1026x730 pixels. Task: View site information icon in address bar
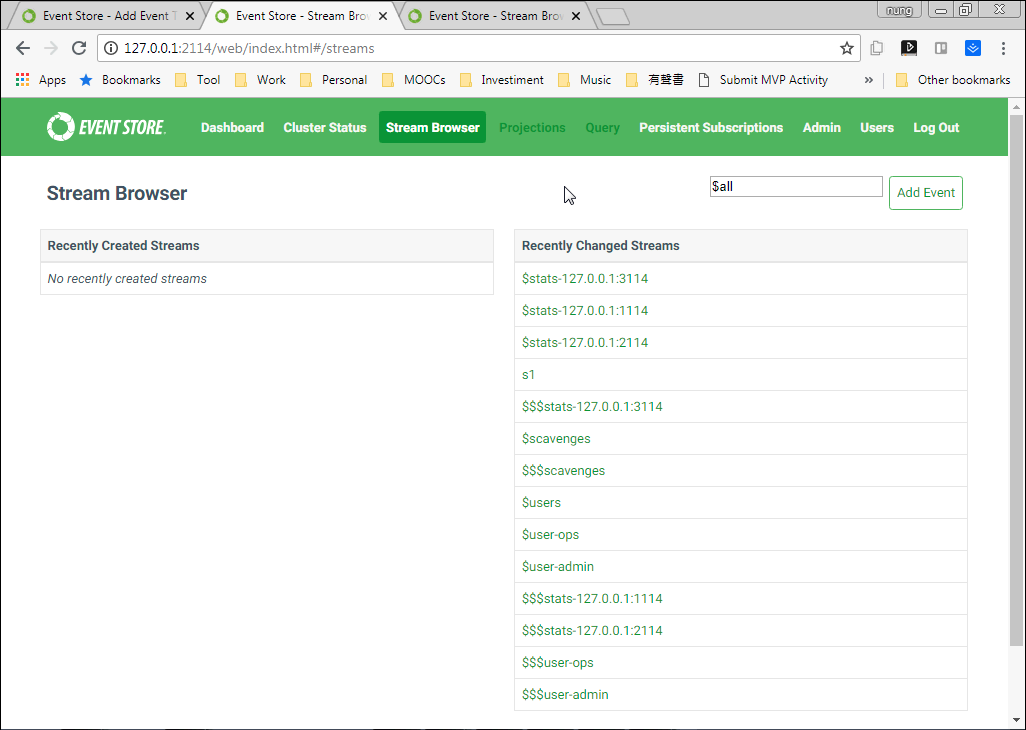(x=111, y=48)
